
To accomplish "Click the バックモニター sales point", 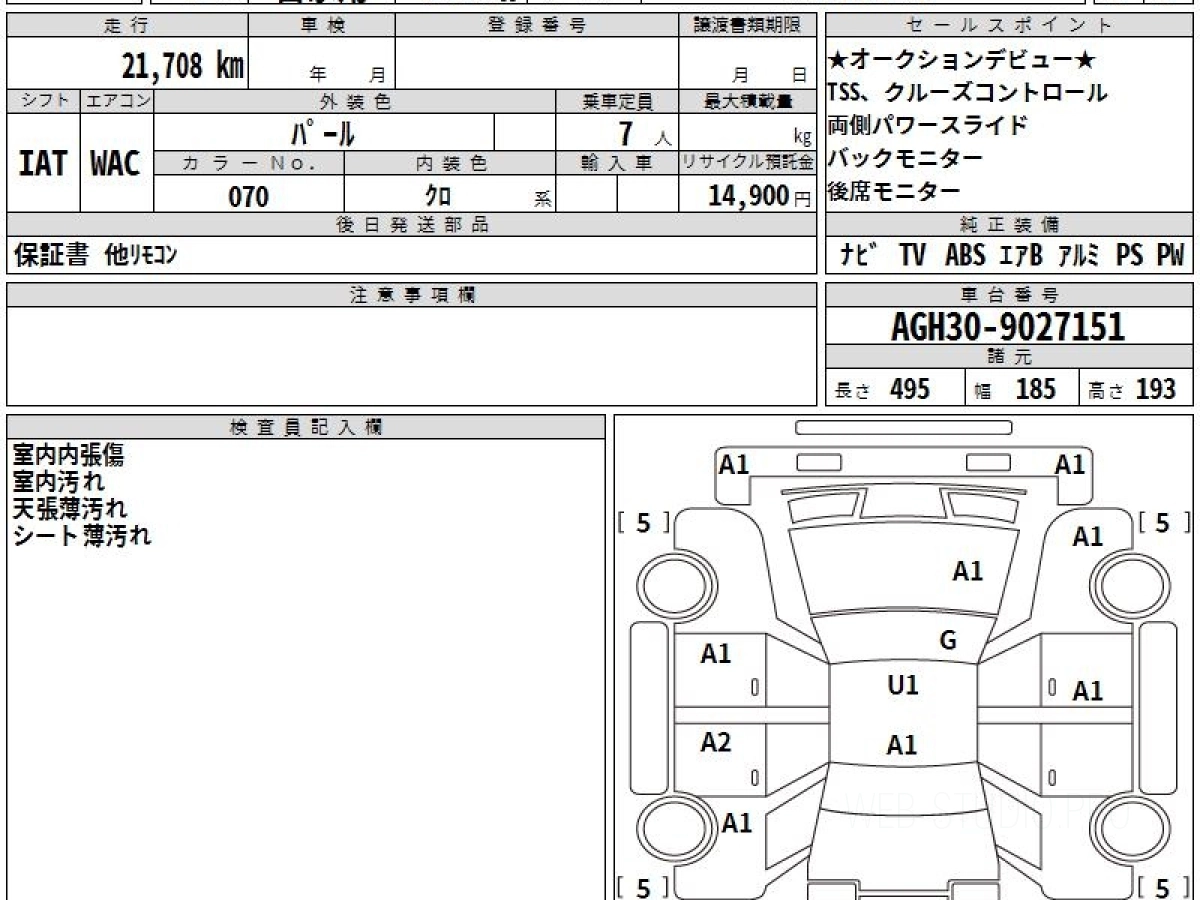I will (905, 158).
